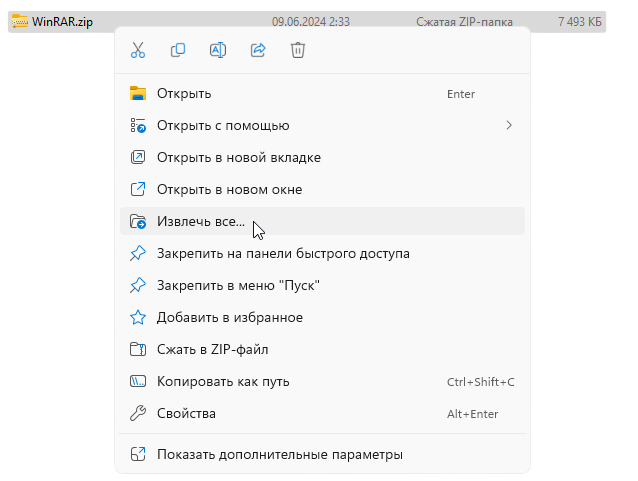
Task: Click the star icon for favorites
Action: (138, 318)
